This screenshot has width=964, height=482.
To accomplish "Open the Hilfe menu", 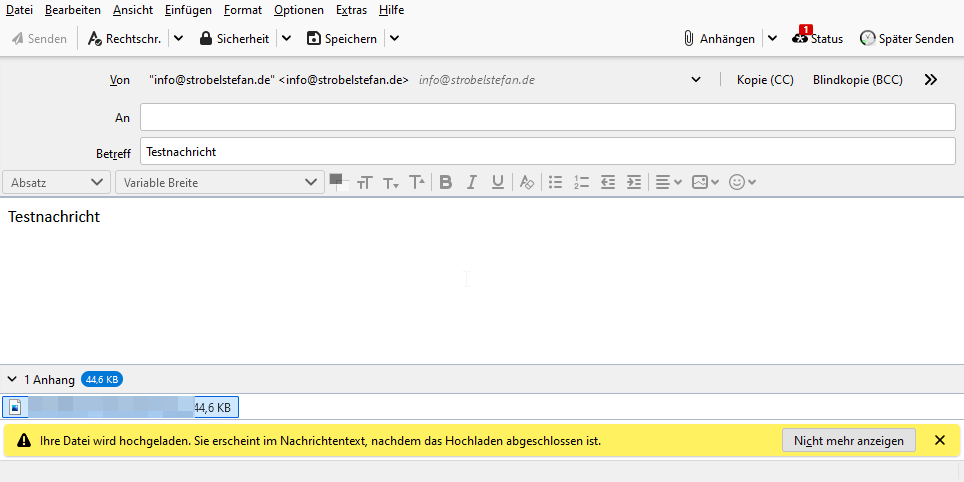I will pyautogui.click(x=392, y=10).
